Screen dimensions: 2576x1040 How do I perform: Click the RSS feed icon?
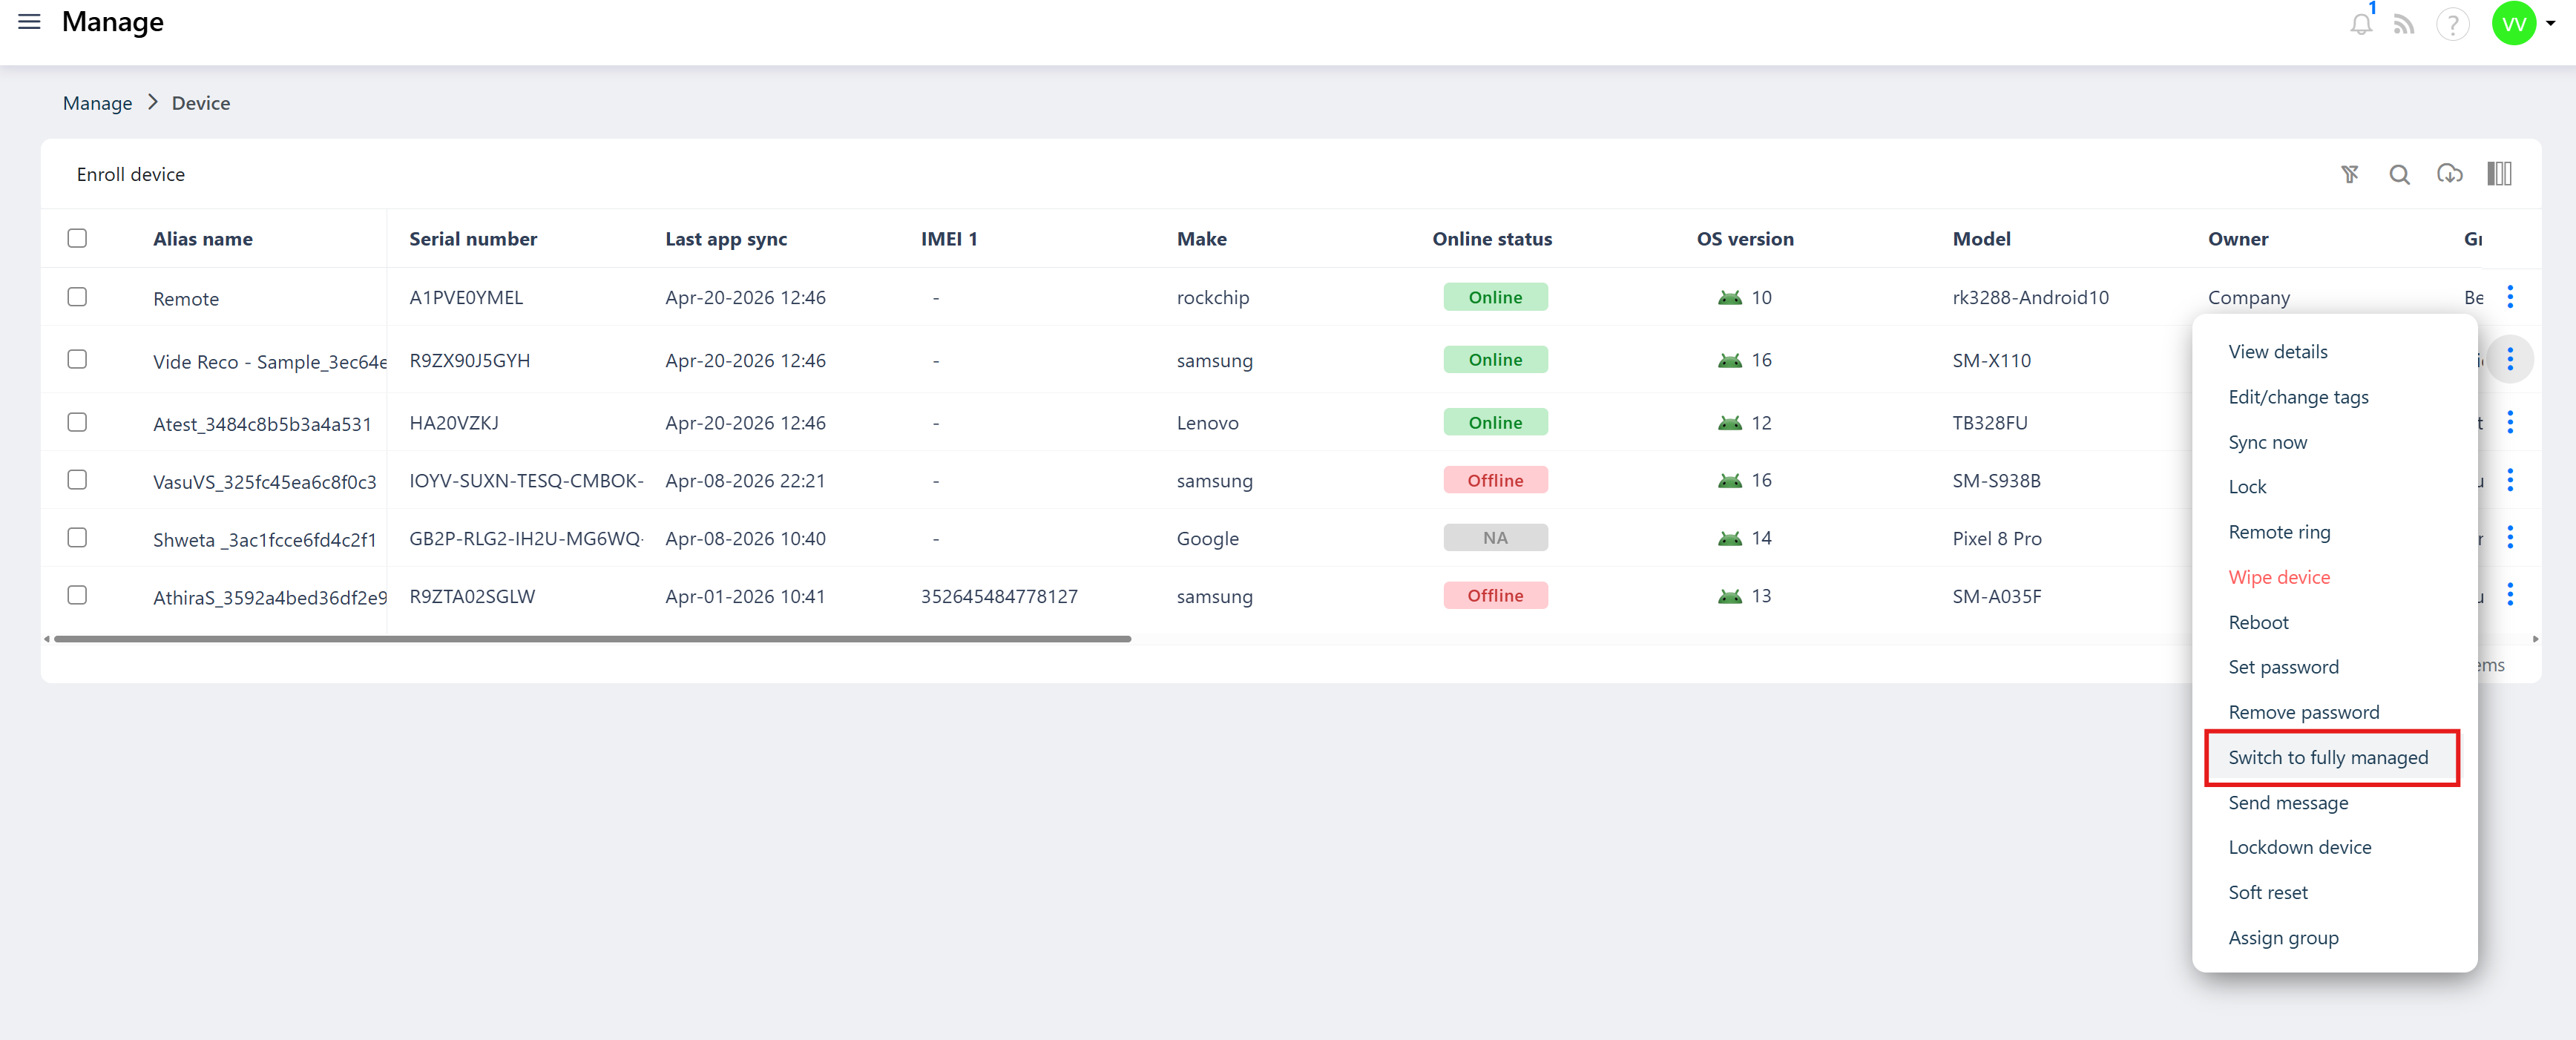click(2403, 24)
